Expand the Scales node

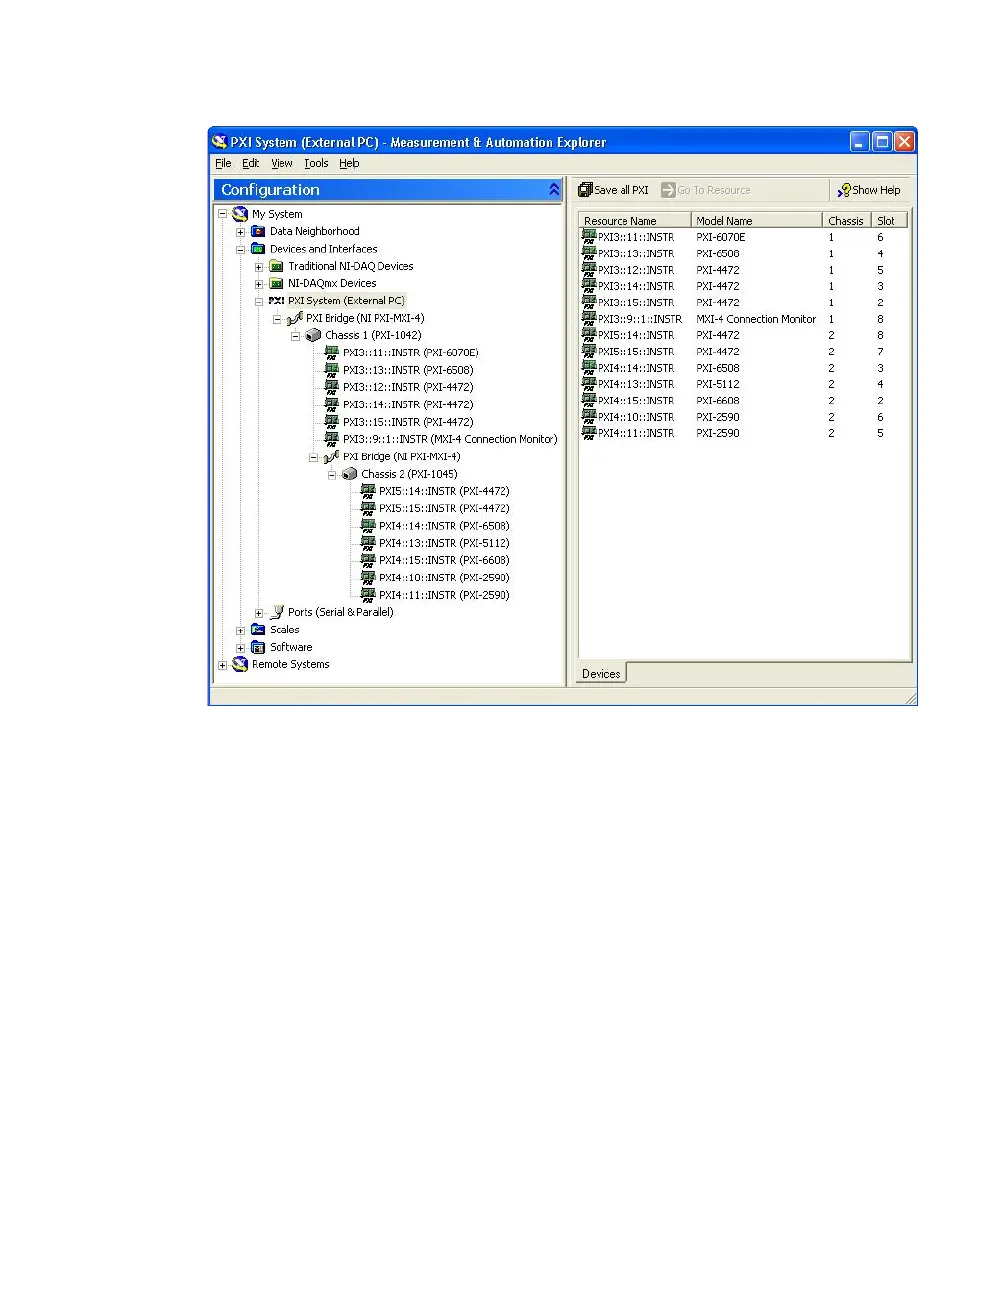pos(240,631)
